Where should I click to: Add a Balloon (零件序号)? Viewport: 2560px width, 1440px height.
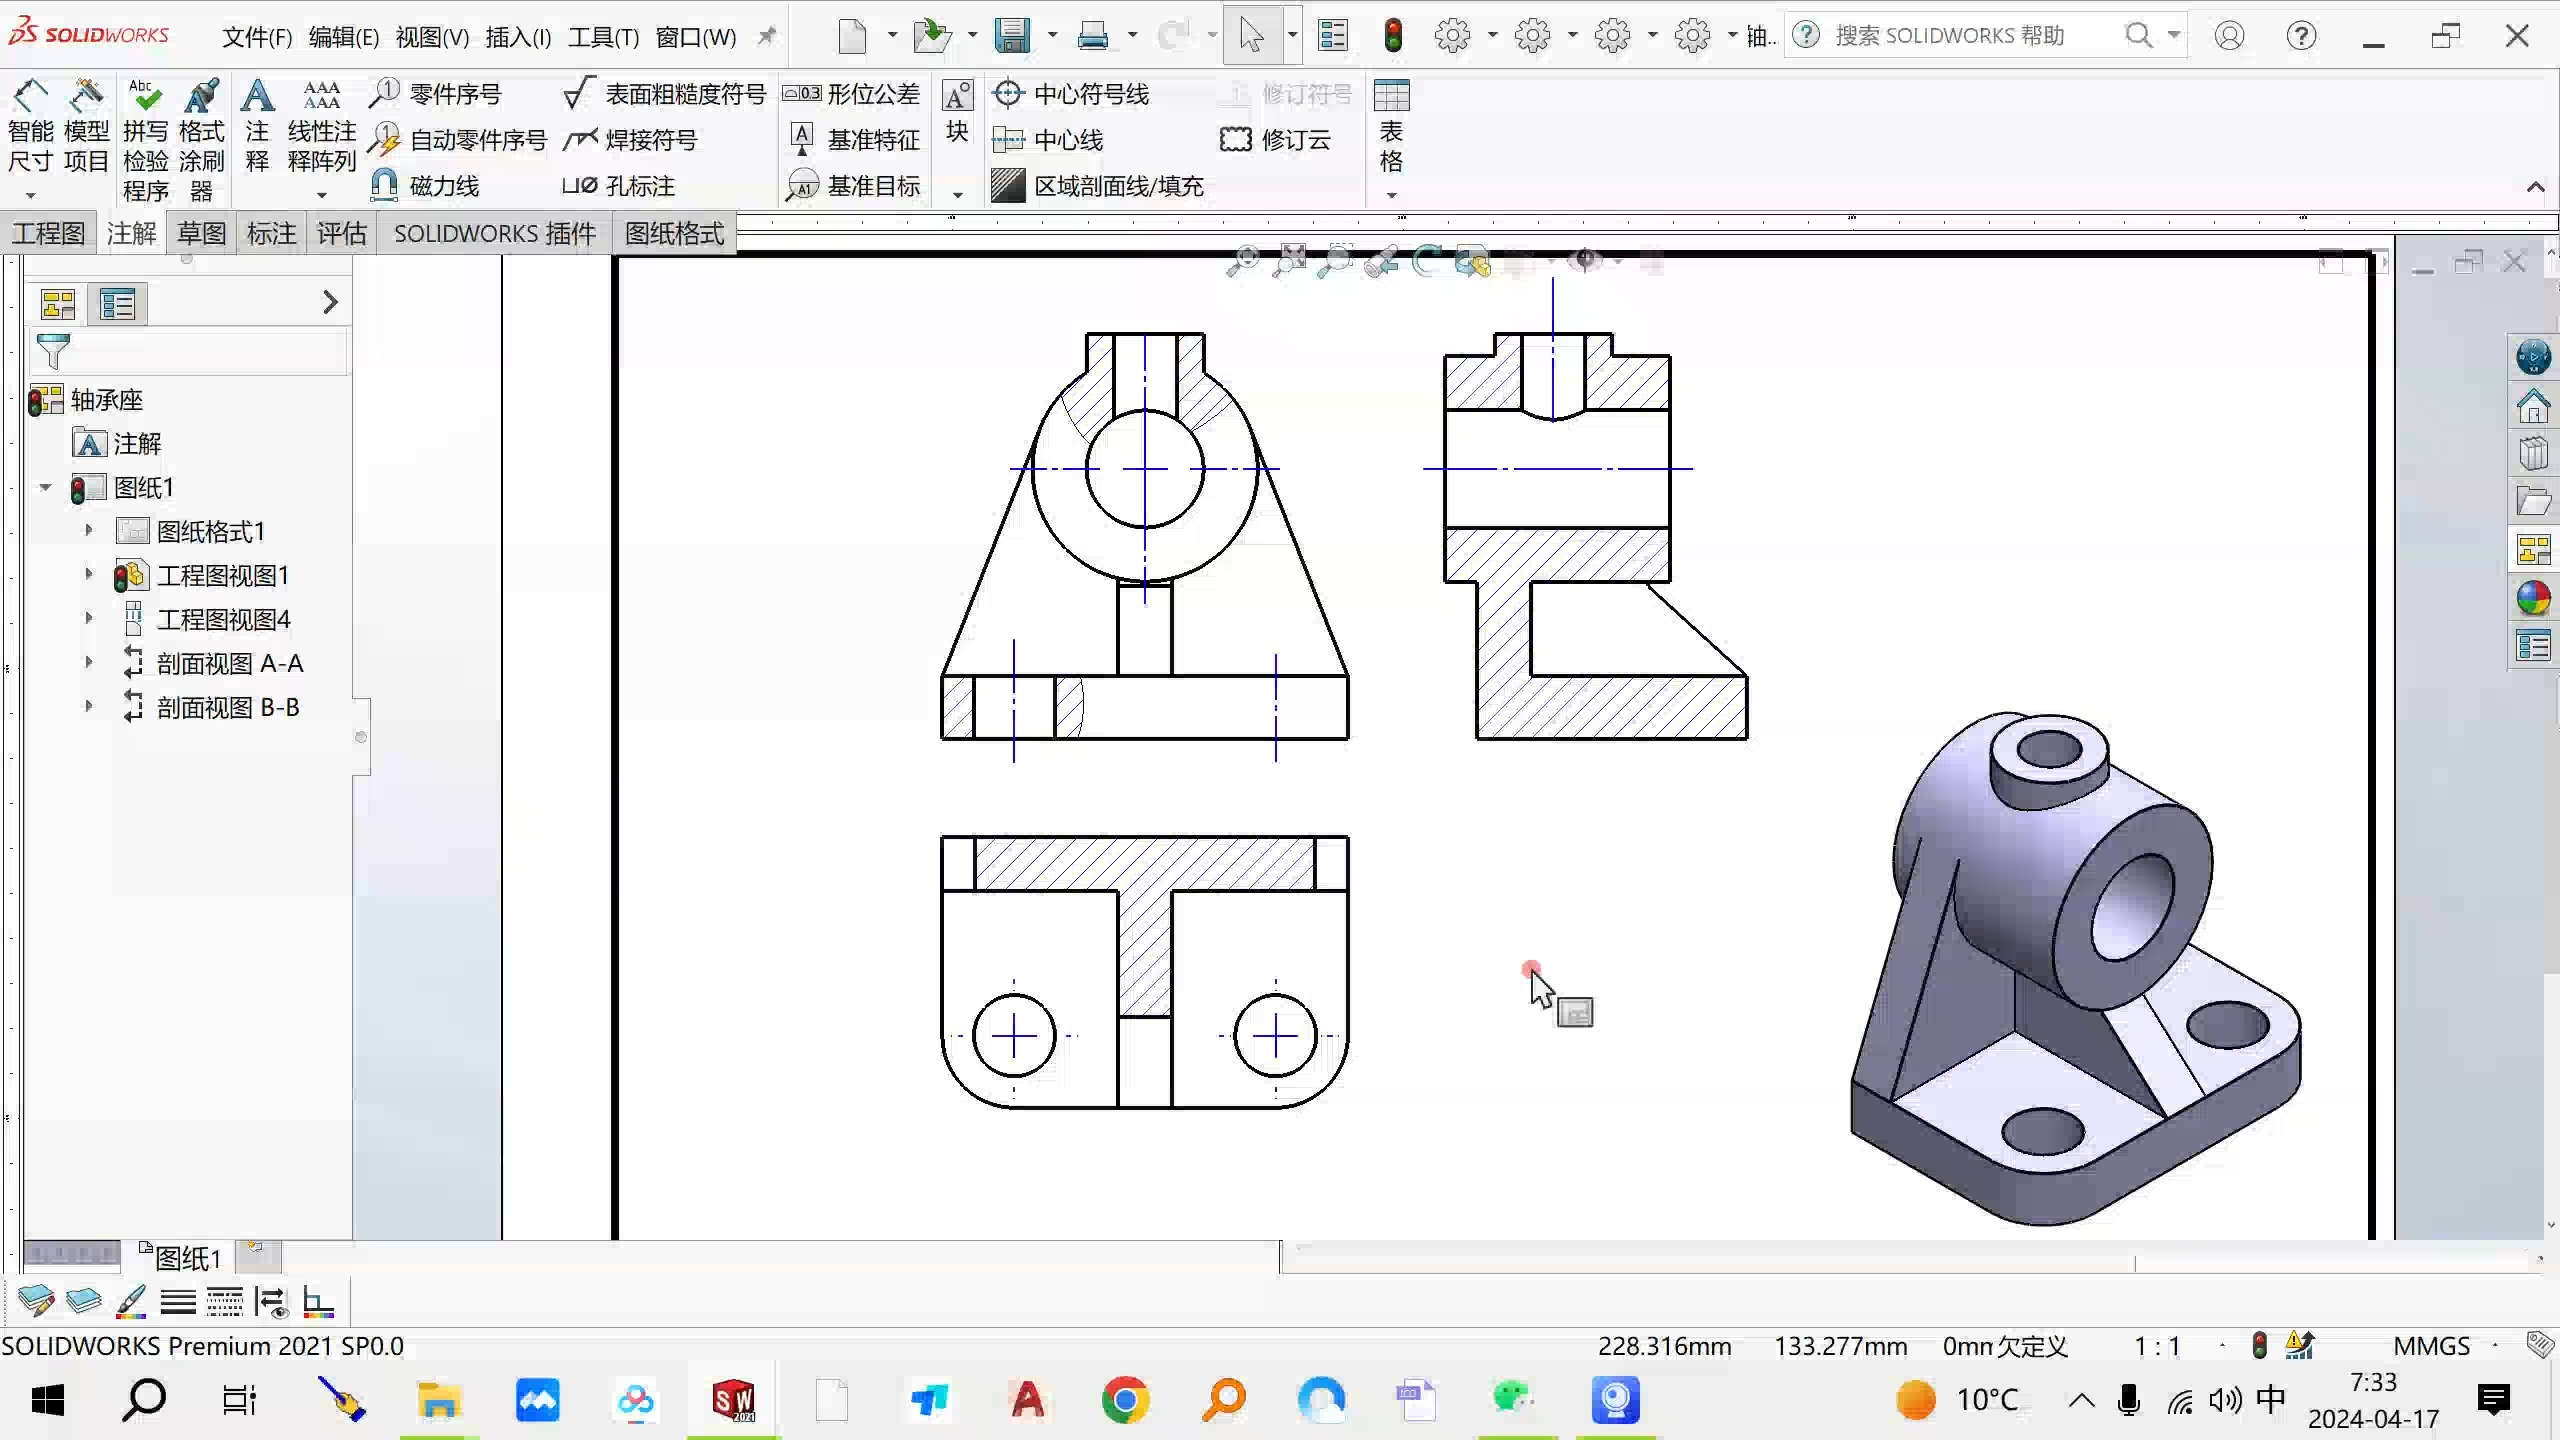point(435,94)
